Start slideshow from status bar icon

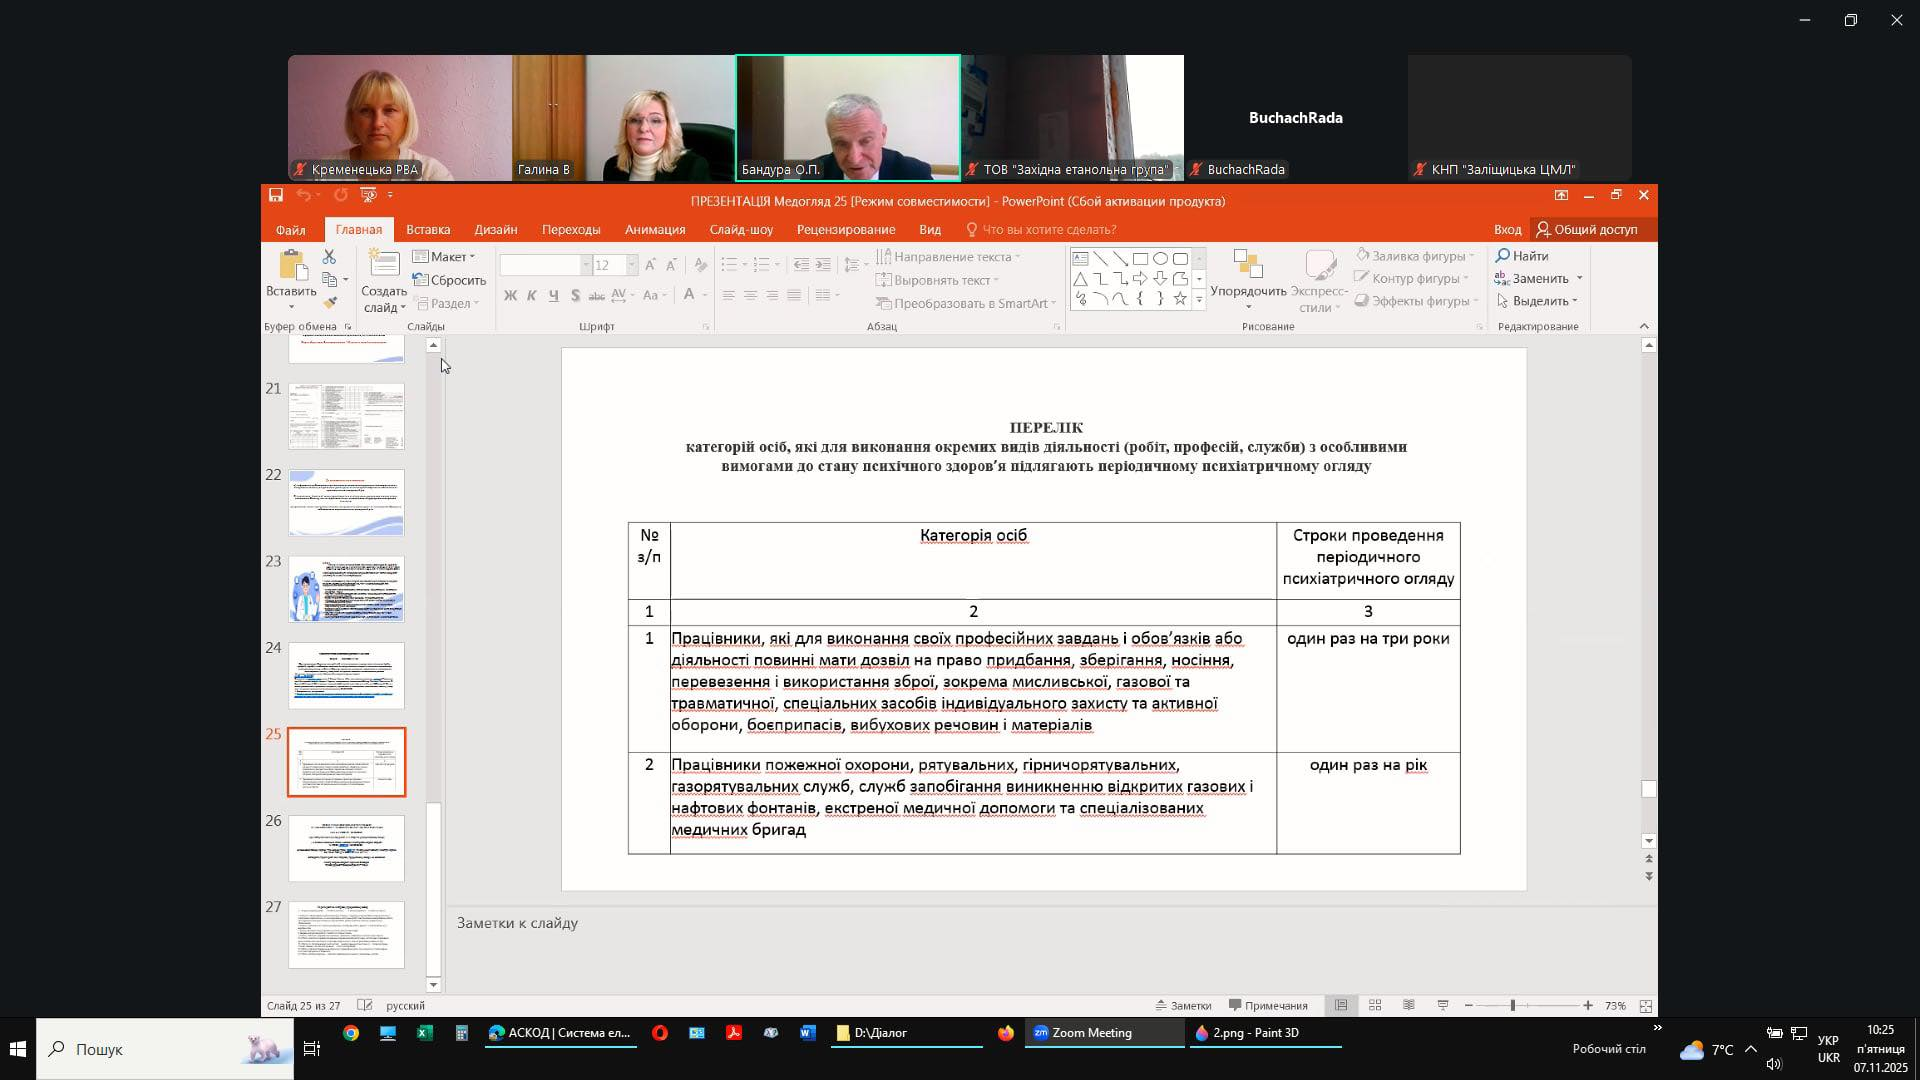(1442, 1005)
